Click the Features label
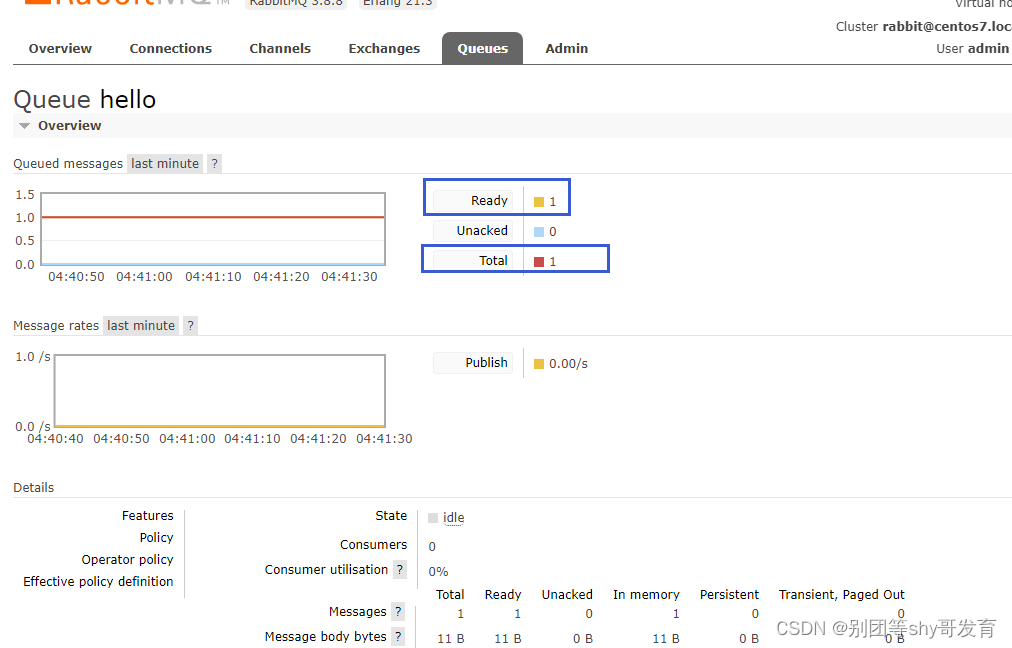The image size is (1012, 648). click(x=147, y=516)
